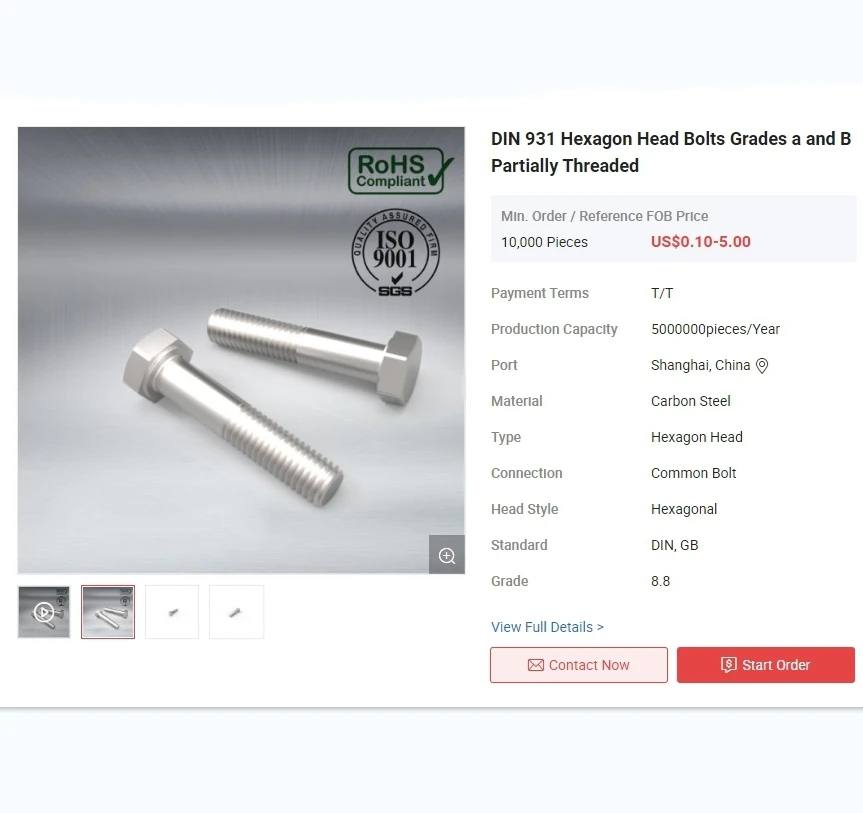Click the envelope icon in Contact Now
Viewport: 863px width, 813px height.
click(x=536, y=665)
